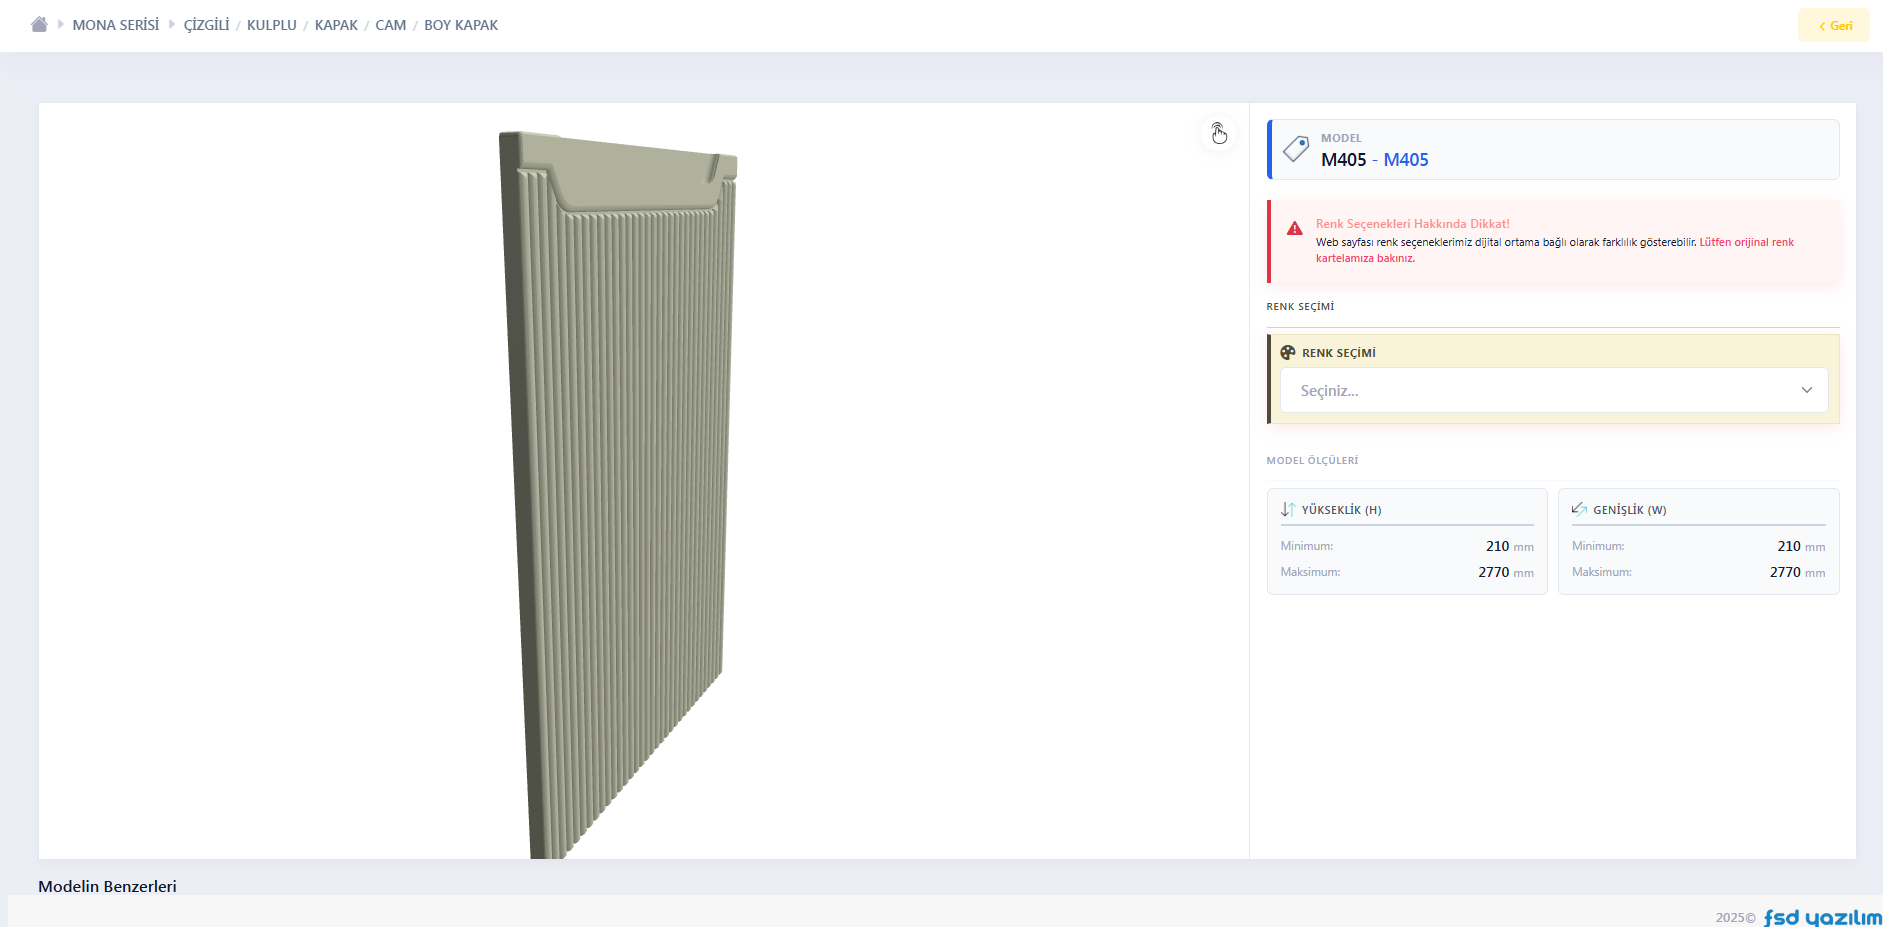Open fsd yazılım footer link

point(1822,917)
